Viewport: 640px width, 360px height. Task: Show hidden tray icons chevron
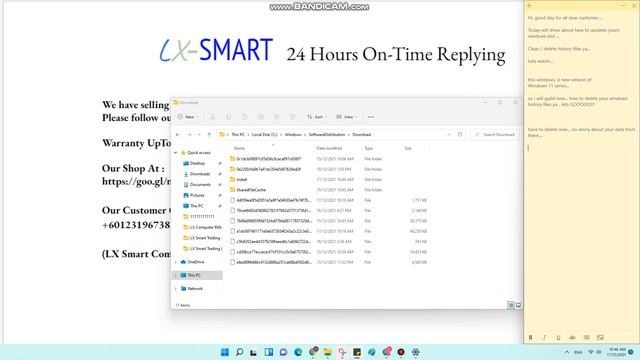click(x=567, y=352)
